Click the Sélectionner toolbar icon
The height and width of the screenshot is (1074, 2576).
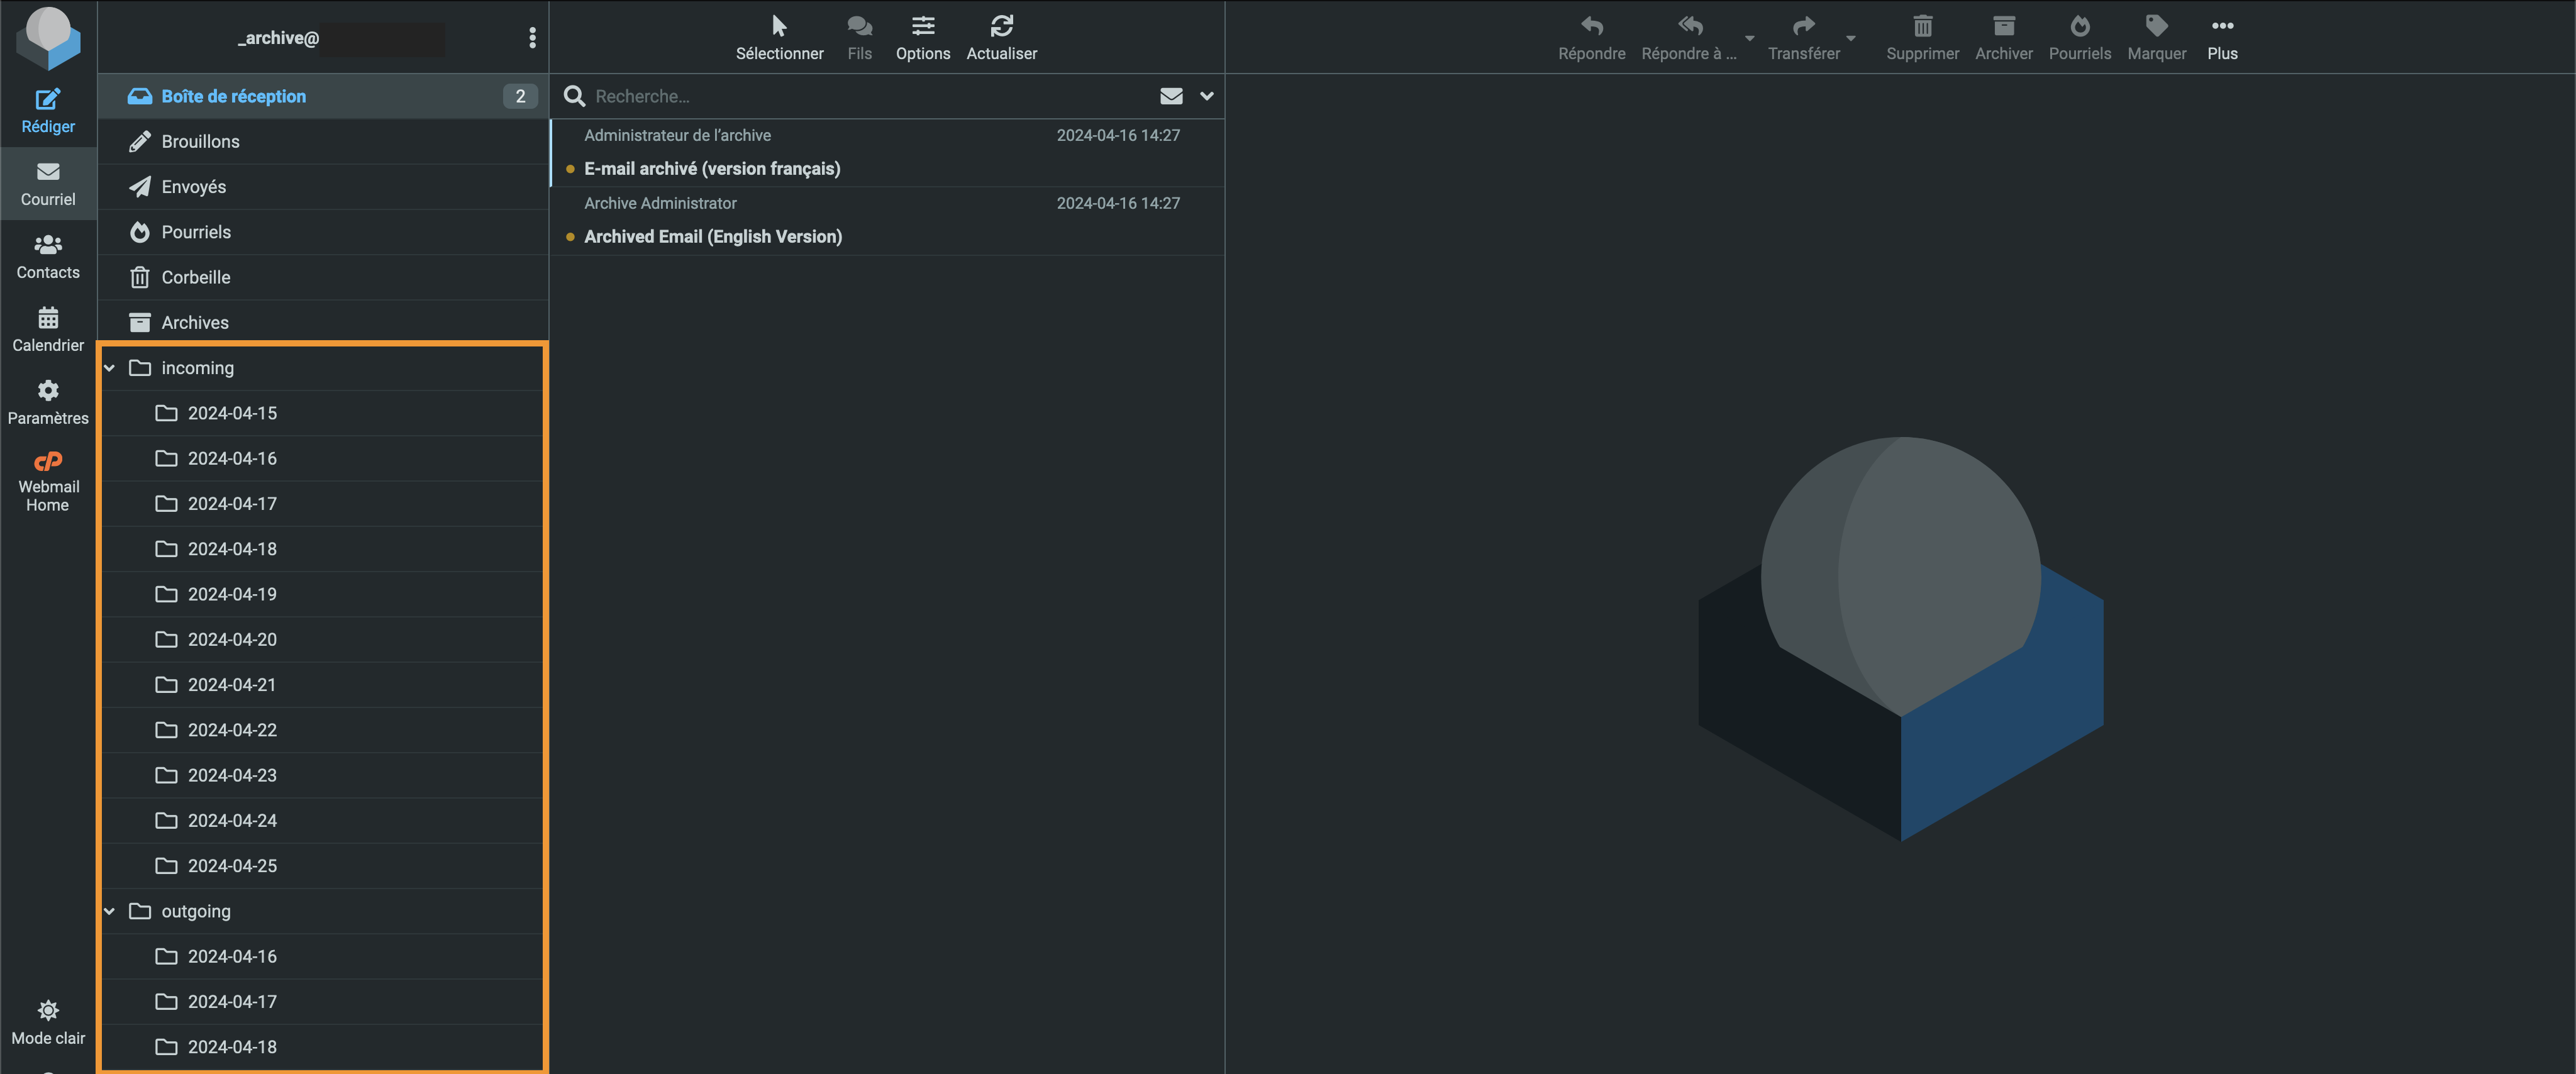click(x=779, y=38)
